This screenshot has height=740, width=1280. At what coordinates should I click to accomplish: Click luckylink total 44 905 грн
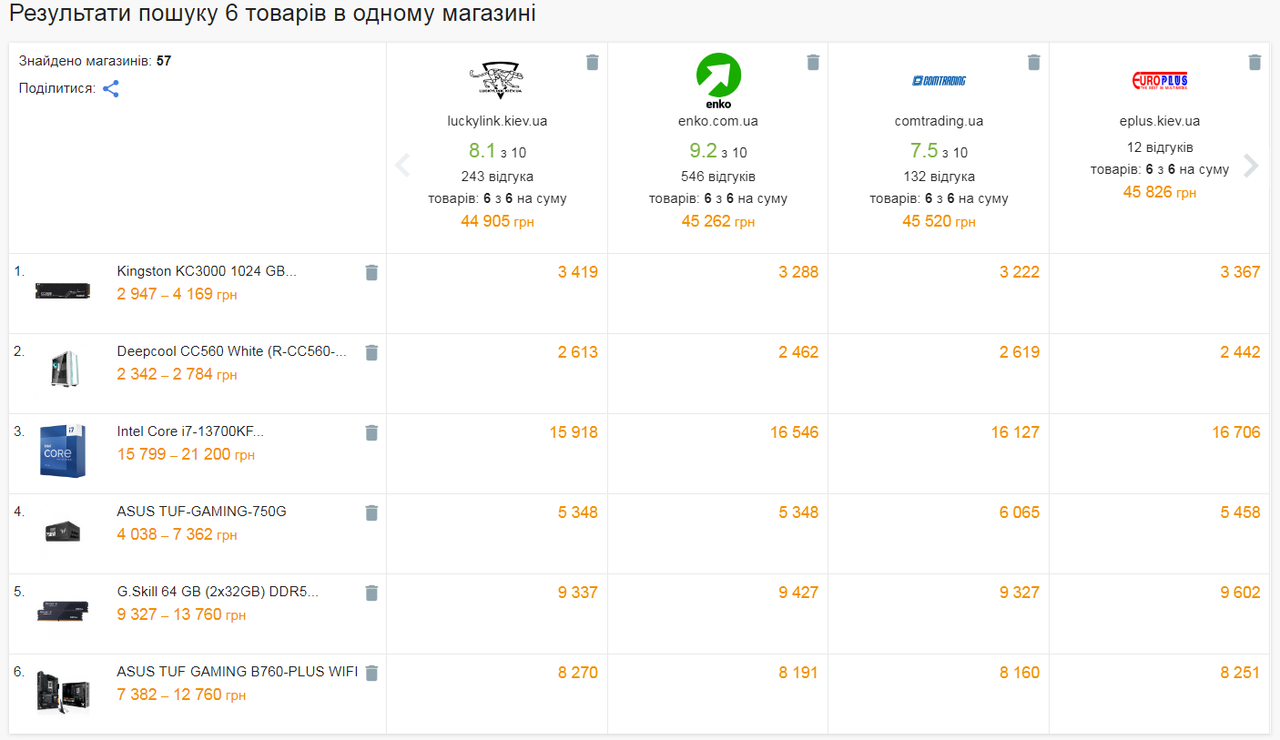tap(497, 221)
